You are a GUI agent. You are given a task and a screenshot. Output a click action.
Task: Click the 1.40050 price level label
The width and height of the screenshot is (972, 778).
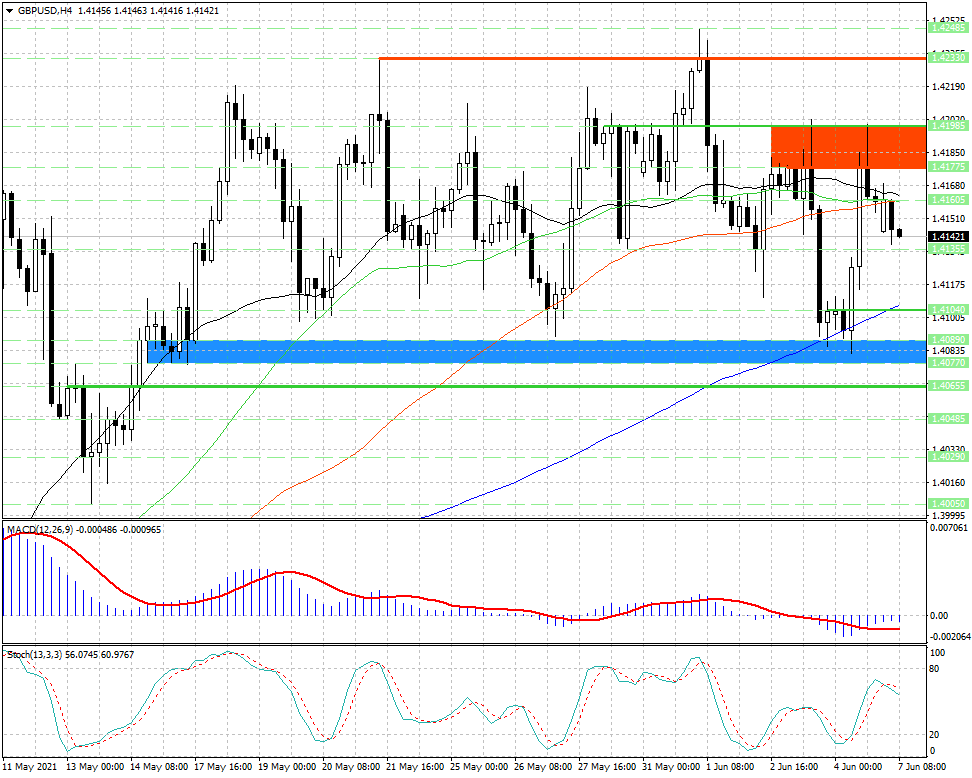948,504
